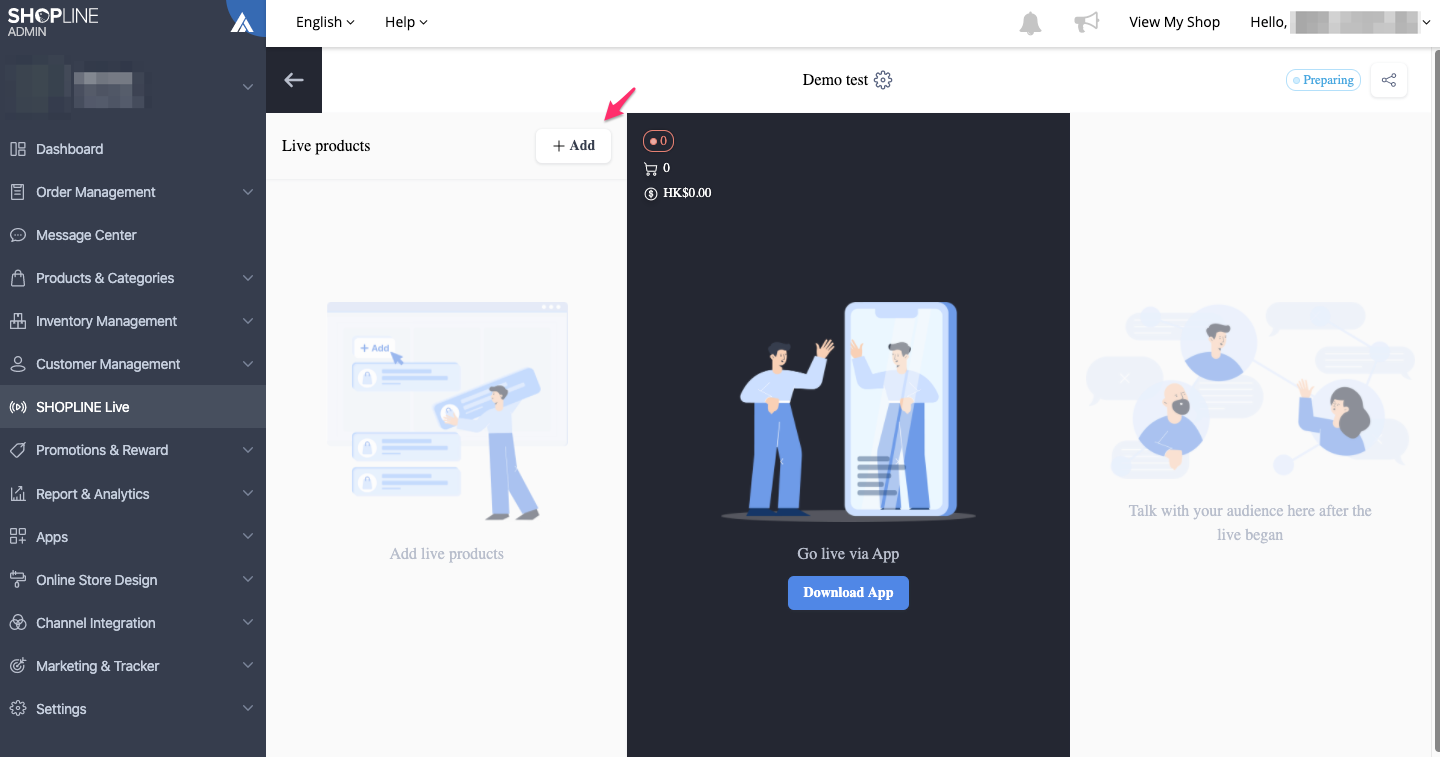The width and height of the screenshot is (1440, 757).
Task: Click the Live products heading
Action: (x=326, y=145)
